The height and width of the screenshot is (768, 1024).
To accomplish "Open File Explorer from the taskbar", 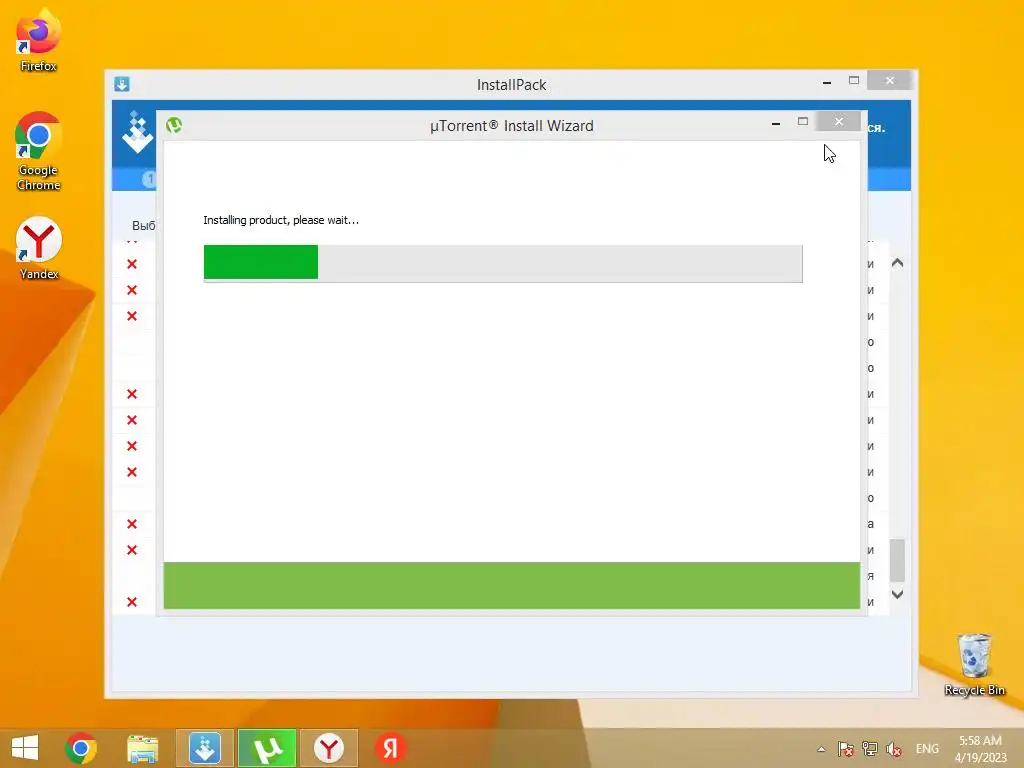I will pos(142,748).
